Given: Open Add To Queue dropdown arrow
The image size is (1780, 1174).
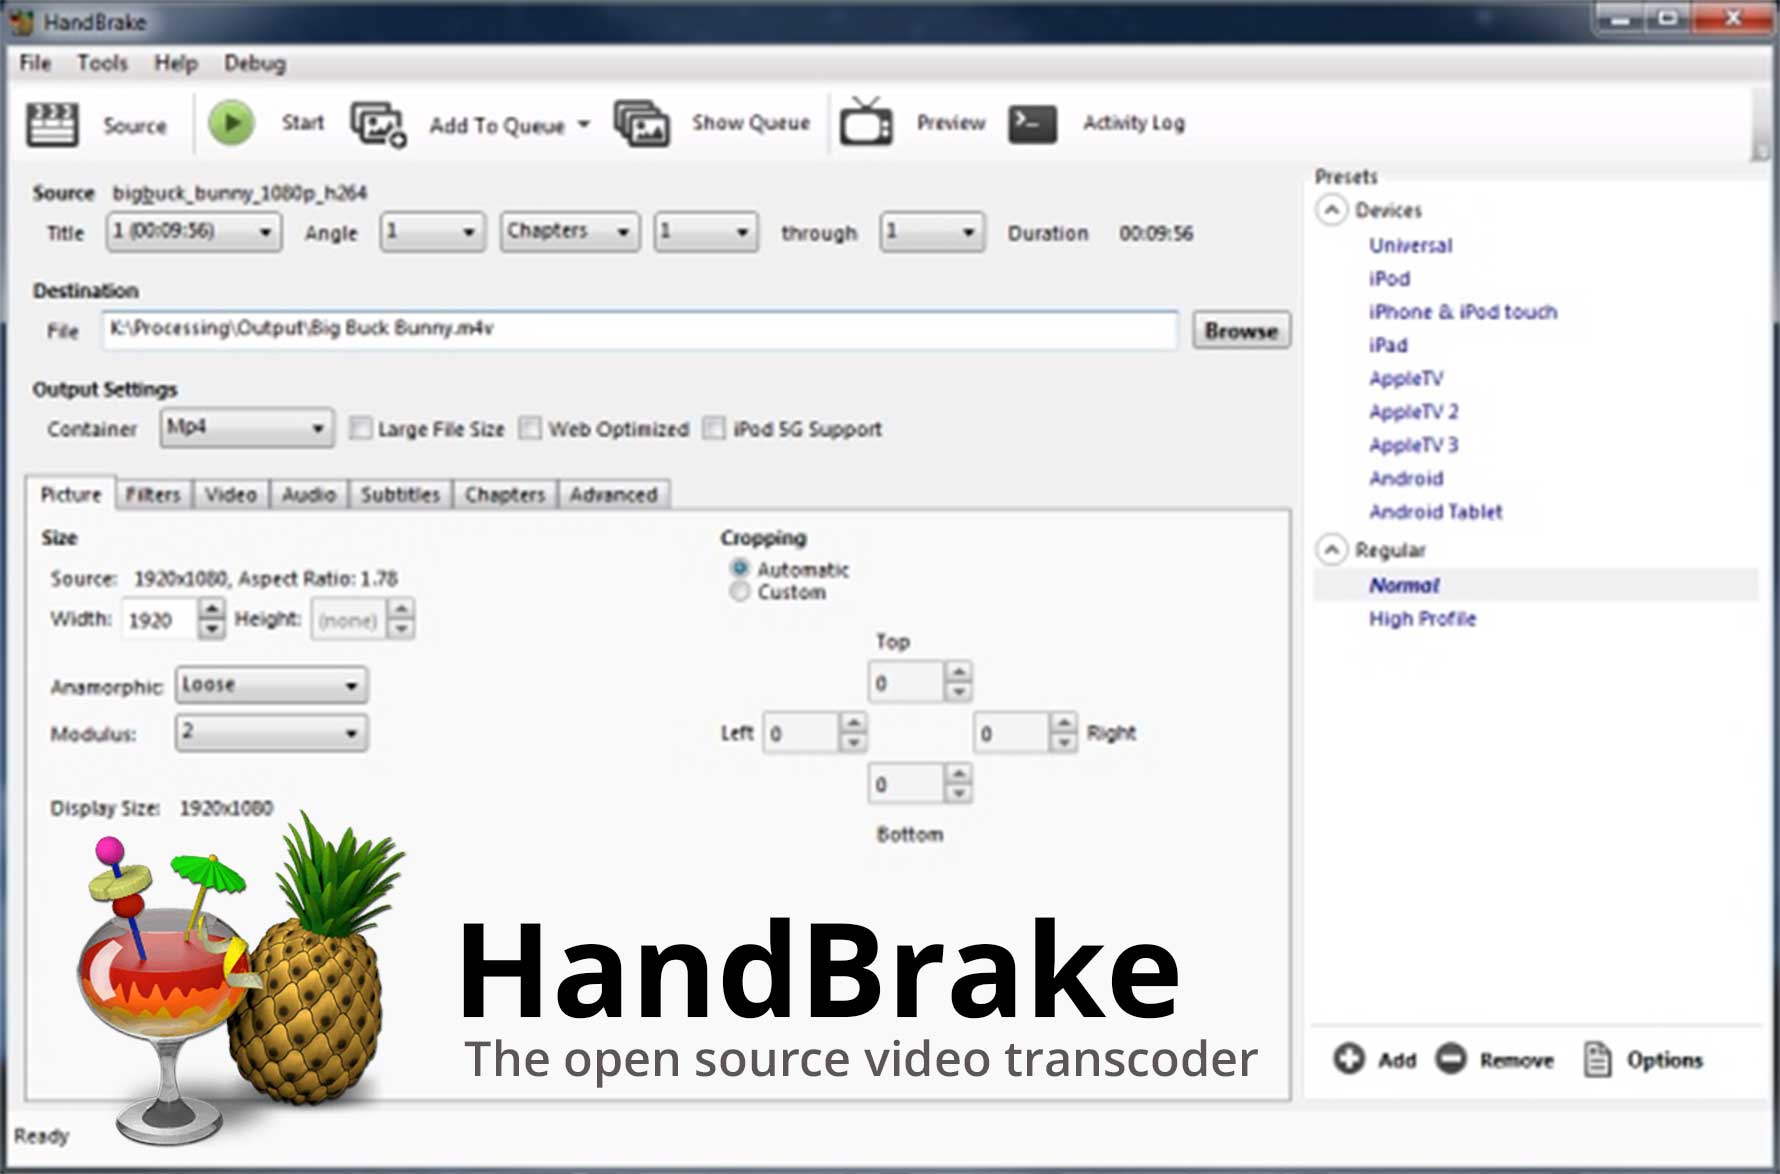Looking at the screenshot, I should (584, 125).
